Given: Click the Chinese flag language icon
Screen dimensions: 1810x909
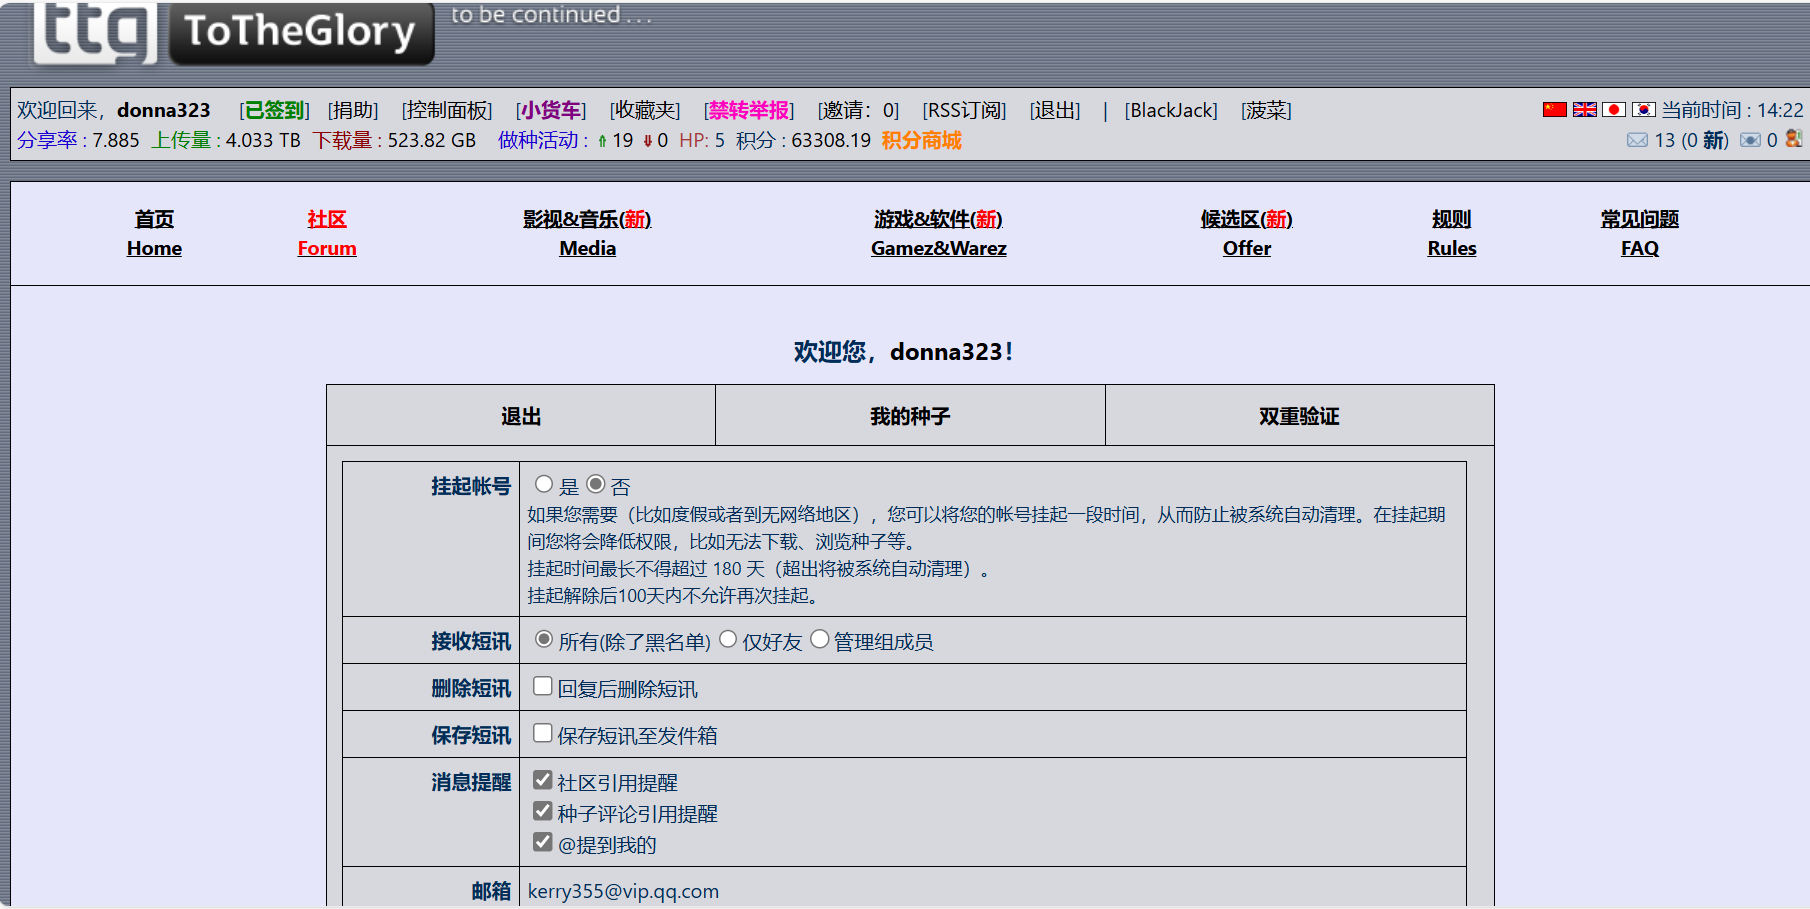Looking at the screenshot, I should (x=1554, y=110).
